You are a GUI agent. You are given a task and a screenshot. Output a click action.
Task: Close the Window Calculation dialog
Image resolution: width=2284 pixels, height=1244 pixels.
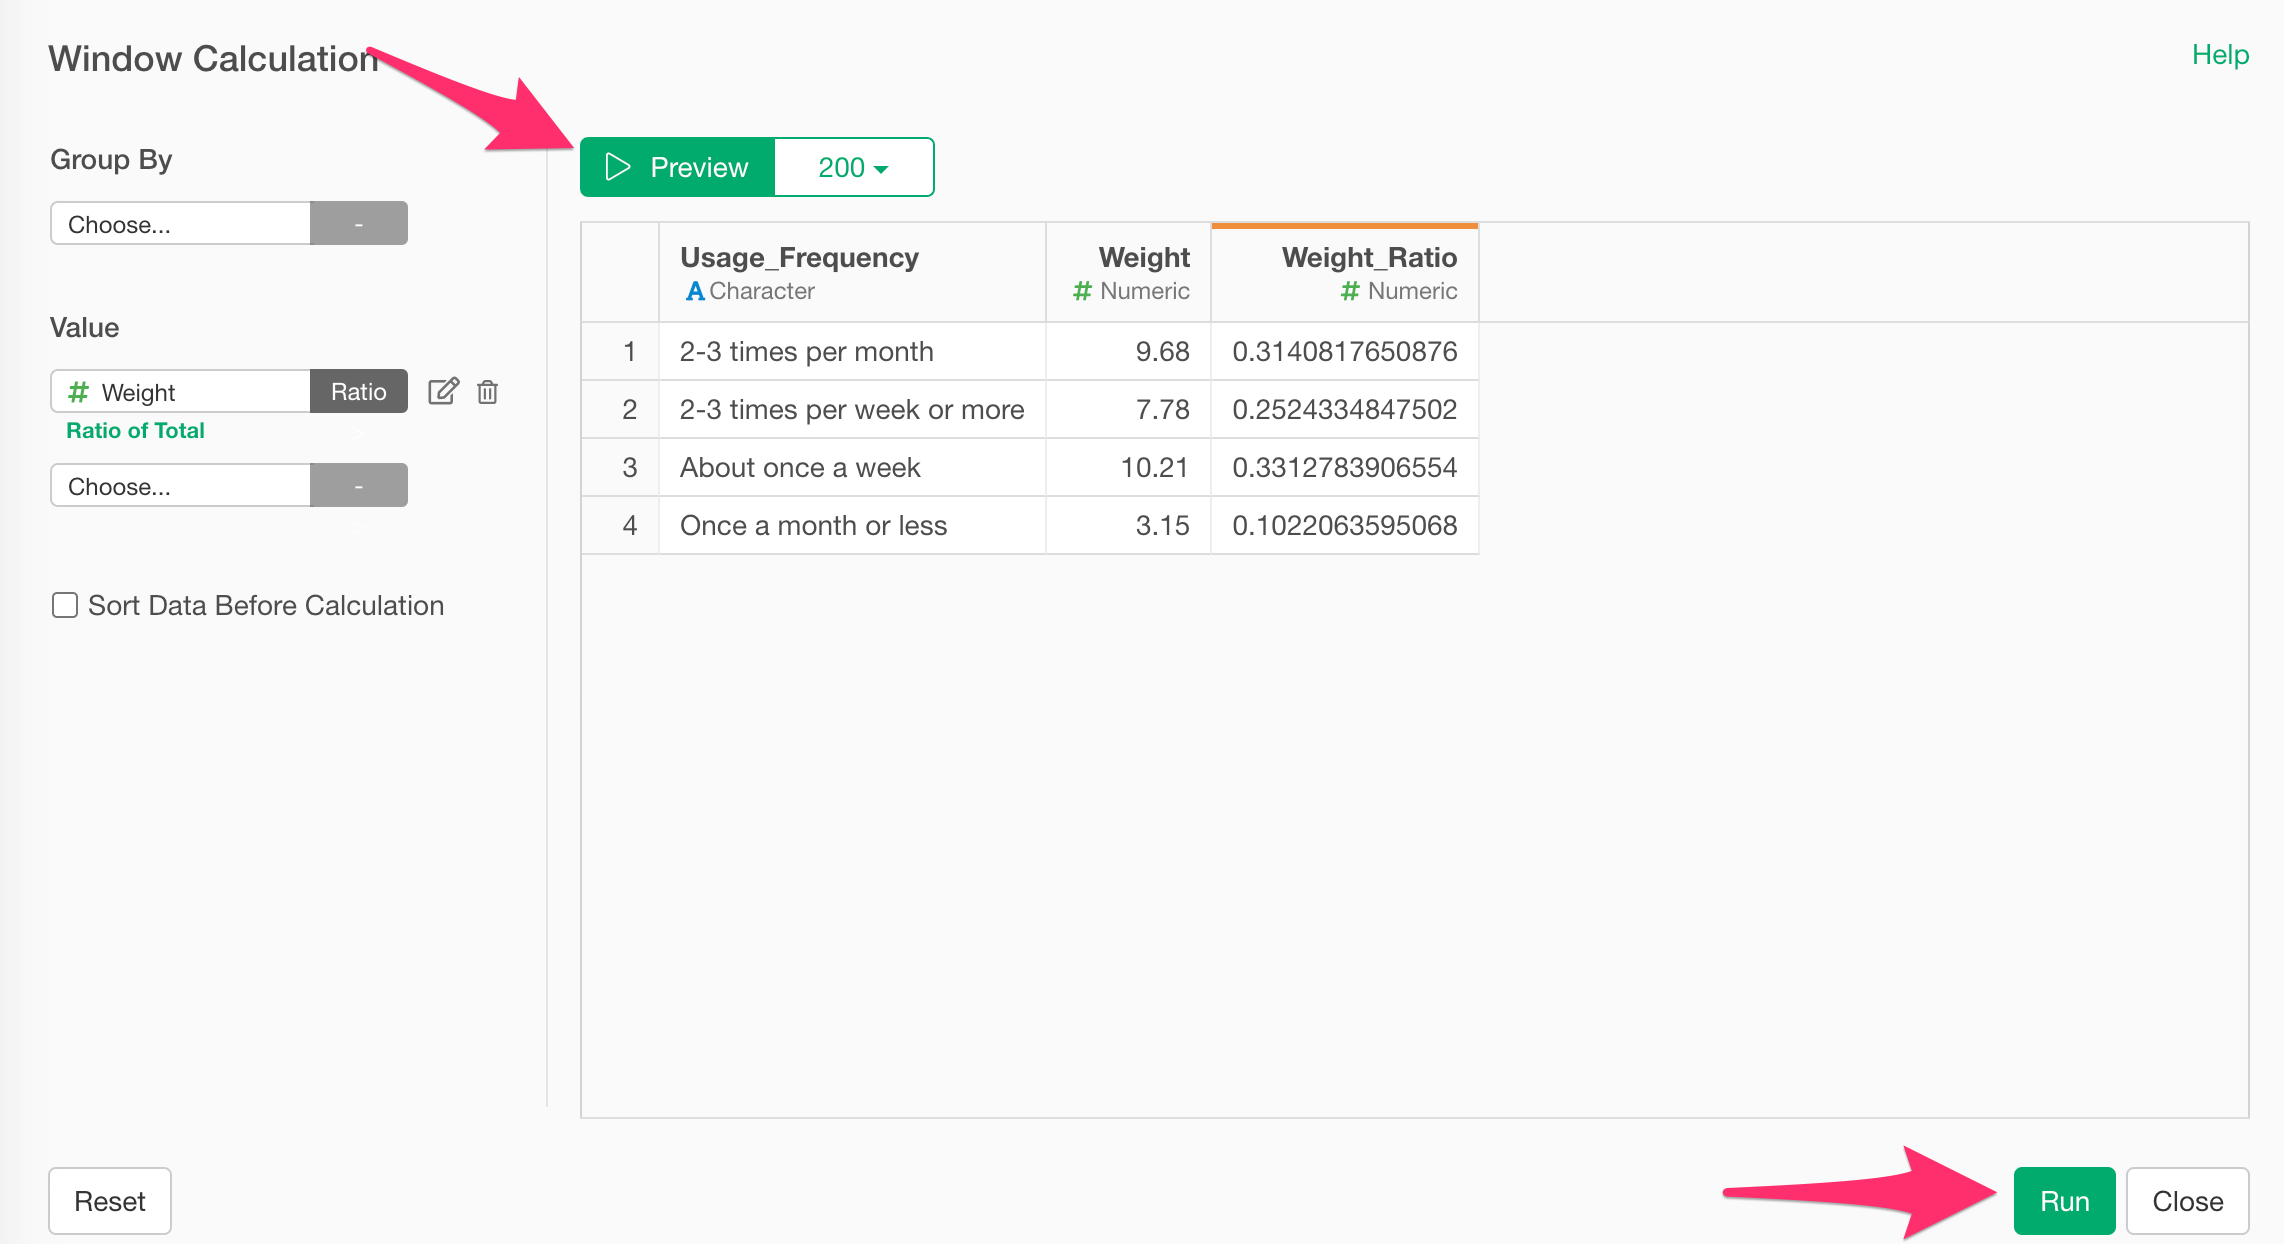coord(2187,1201)
